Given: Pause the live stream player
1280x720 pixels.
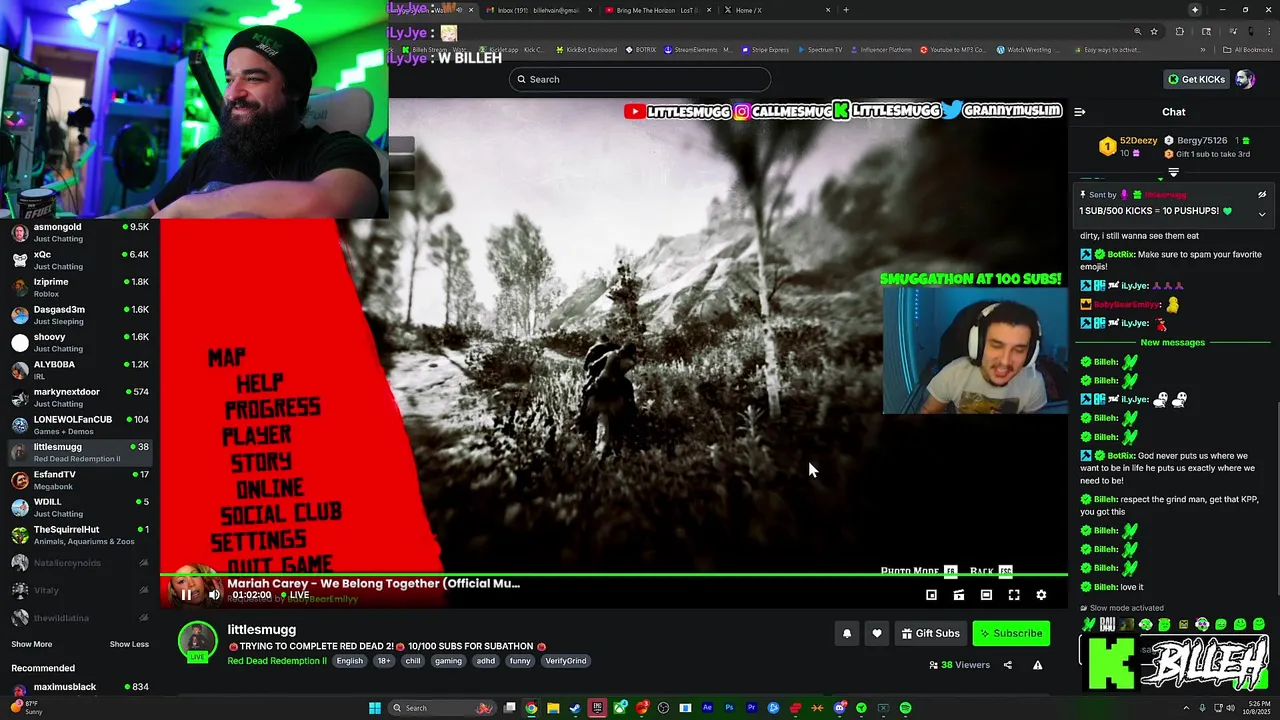Looking at the screenshot, I should pyautogui.click(x=186, y=595).
